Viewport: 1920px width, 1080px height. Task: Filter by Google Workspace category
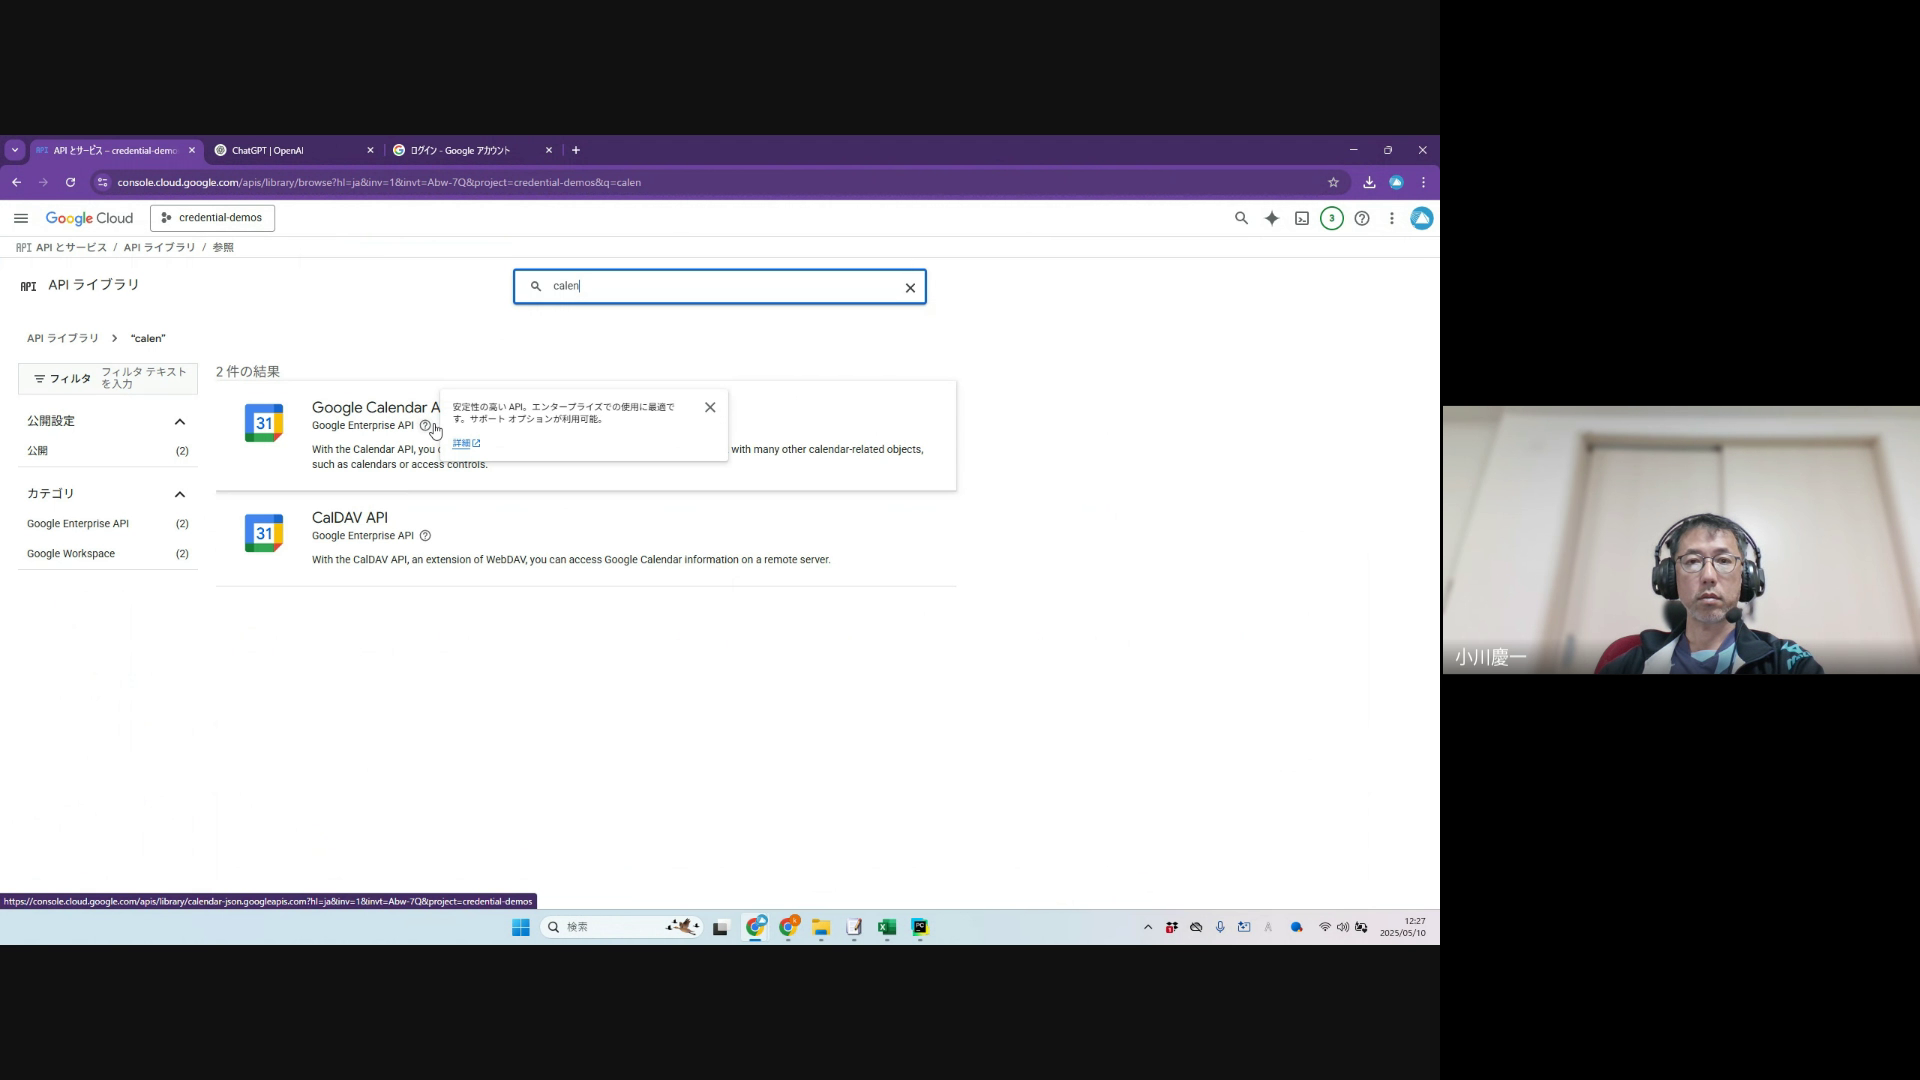coord(71,554)
